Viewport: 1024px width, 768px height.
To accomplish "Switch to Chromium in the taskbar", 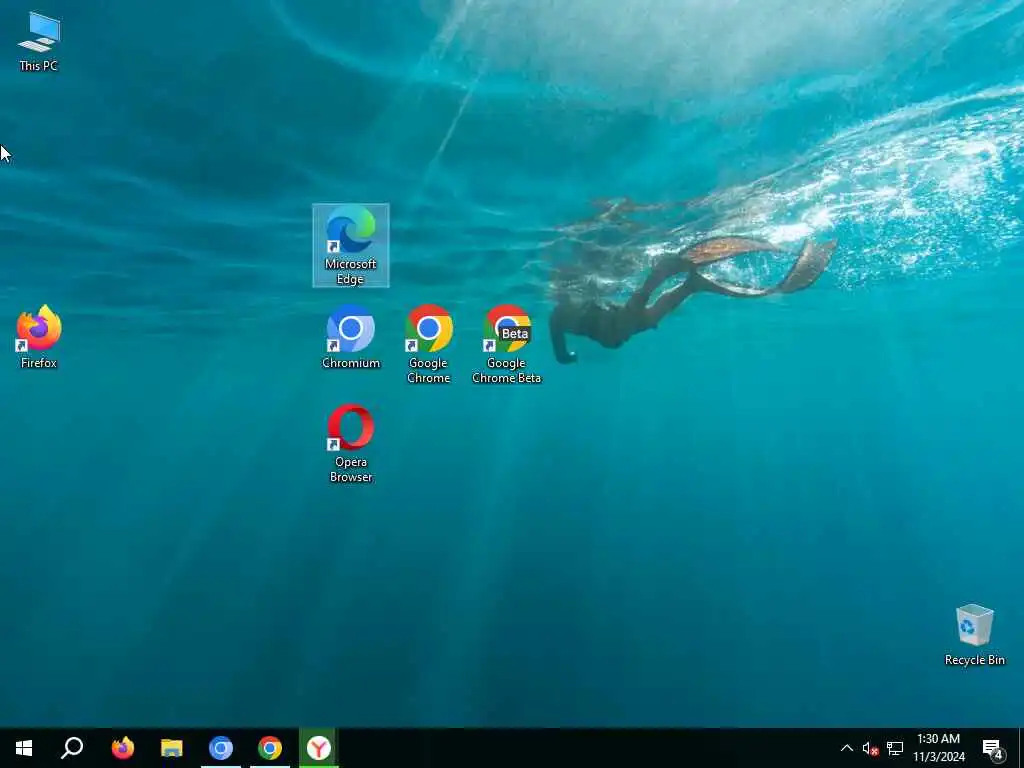I will click(221, 748).
